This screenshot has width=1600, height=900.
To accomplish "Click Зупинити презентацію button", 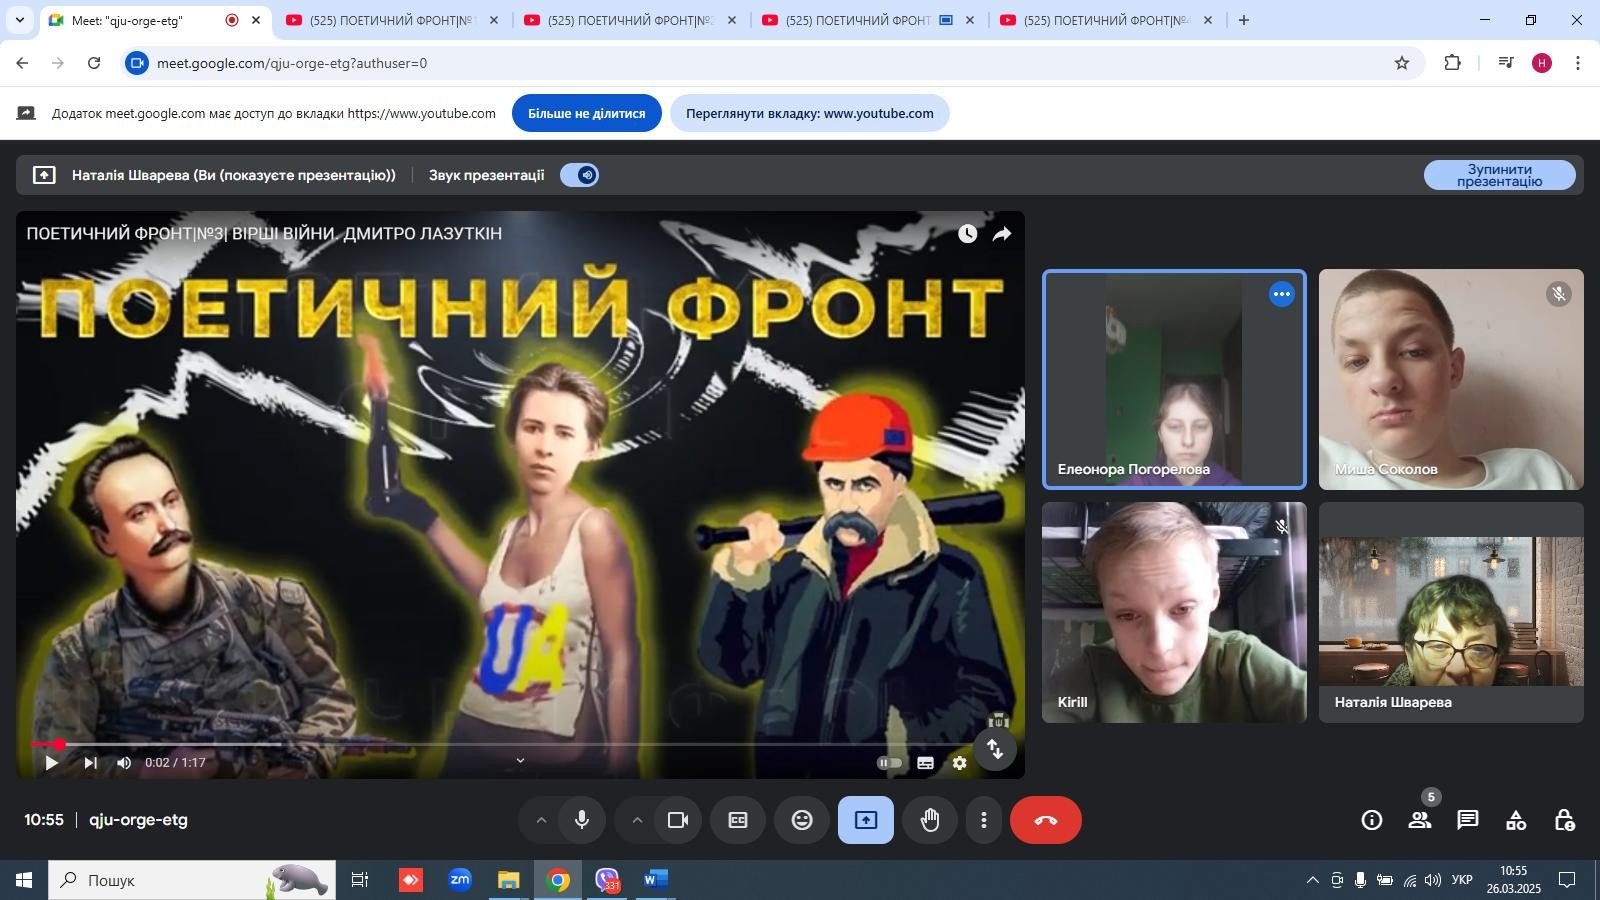I will (1499, 175).
